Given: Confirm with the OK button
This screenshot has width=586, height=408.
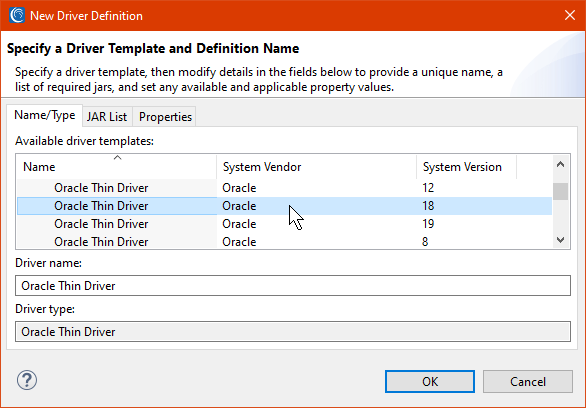Looking at the screenshot, I should (x=430, y=381).
